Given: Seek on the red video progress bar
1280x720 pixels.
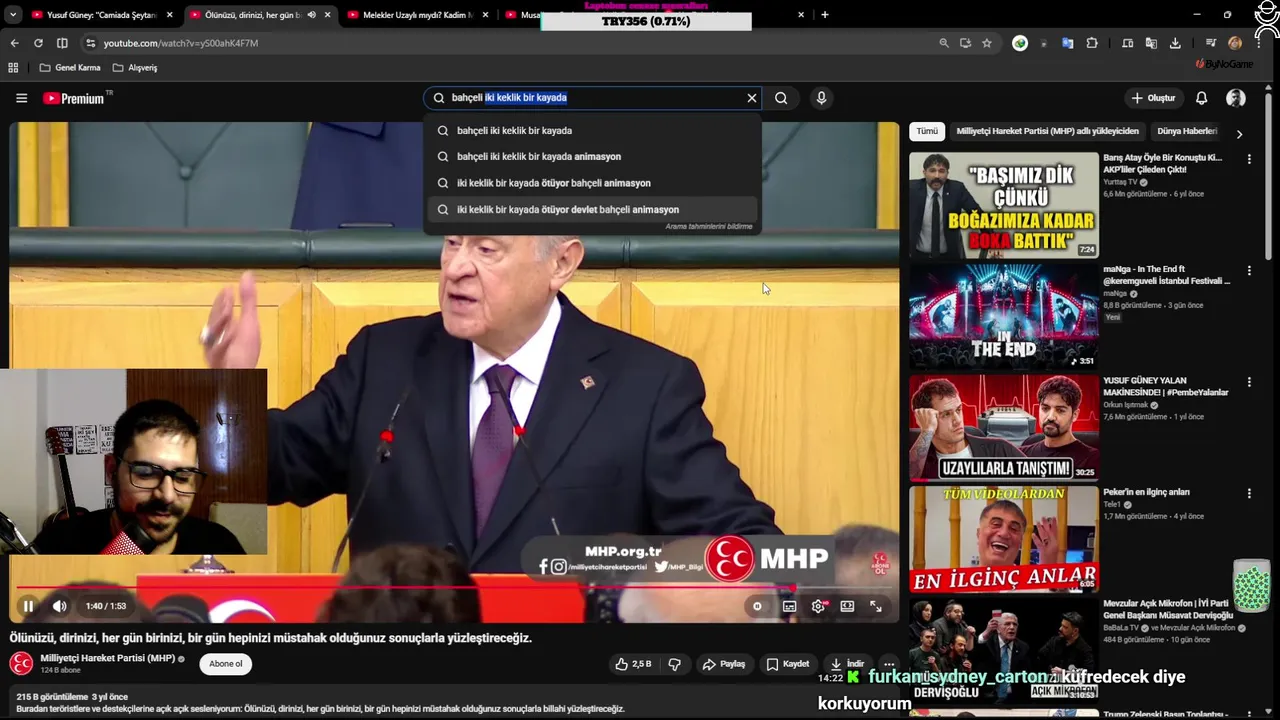Looking at the screenshot, I should 455,588.
